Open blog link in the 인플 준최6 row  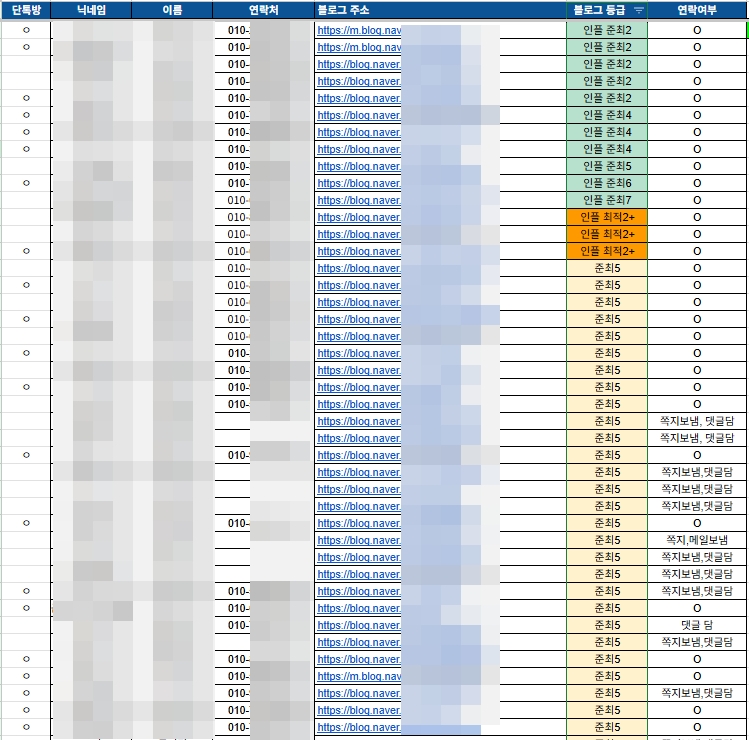click(359, 183)
